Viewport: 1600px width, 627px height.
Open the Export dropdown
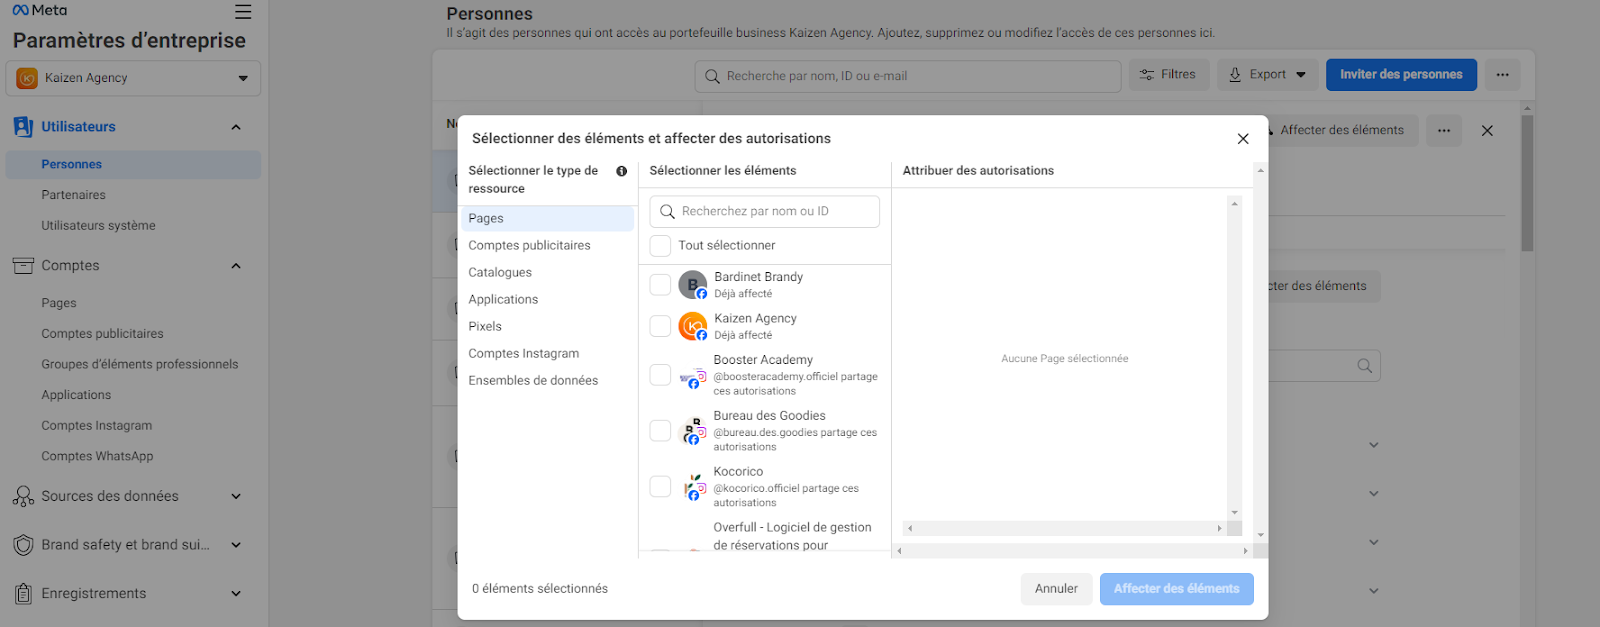click(1267, 75)
